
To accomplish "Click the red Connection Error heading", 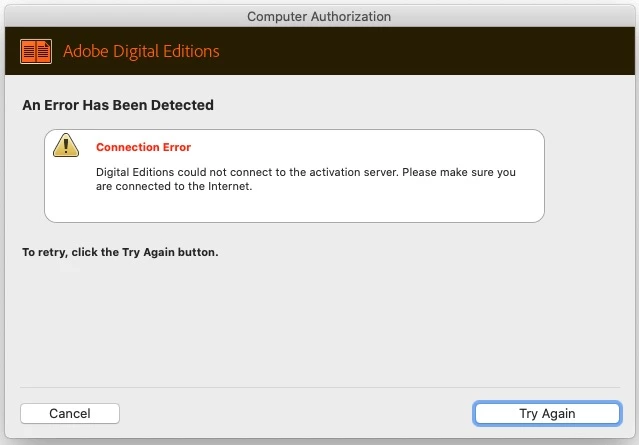I will coord(143,147).
